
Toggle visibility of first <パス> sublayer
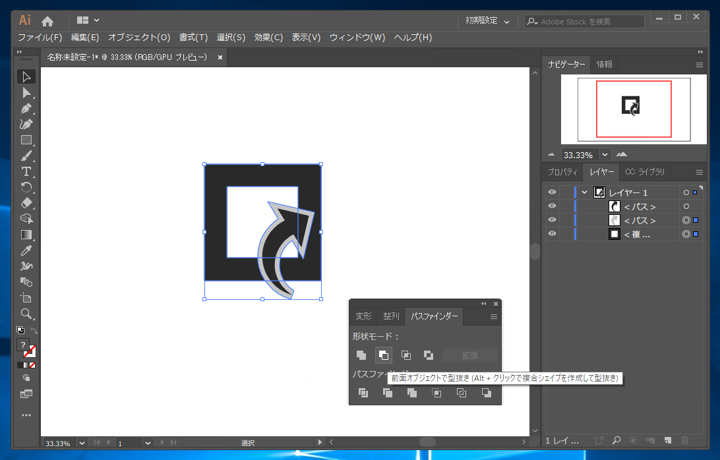tap(552, 206)
